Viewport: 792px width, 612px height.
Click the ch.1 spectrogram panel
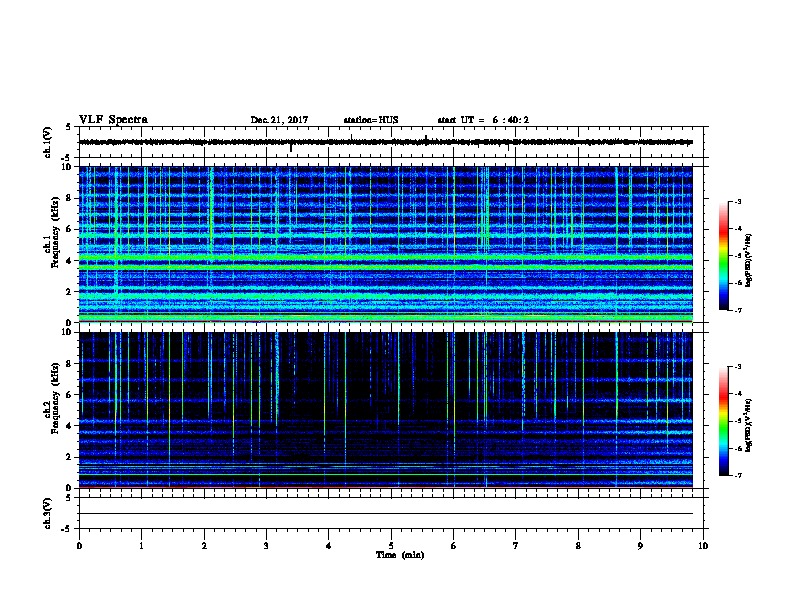(385, 244)
